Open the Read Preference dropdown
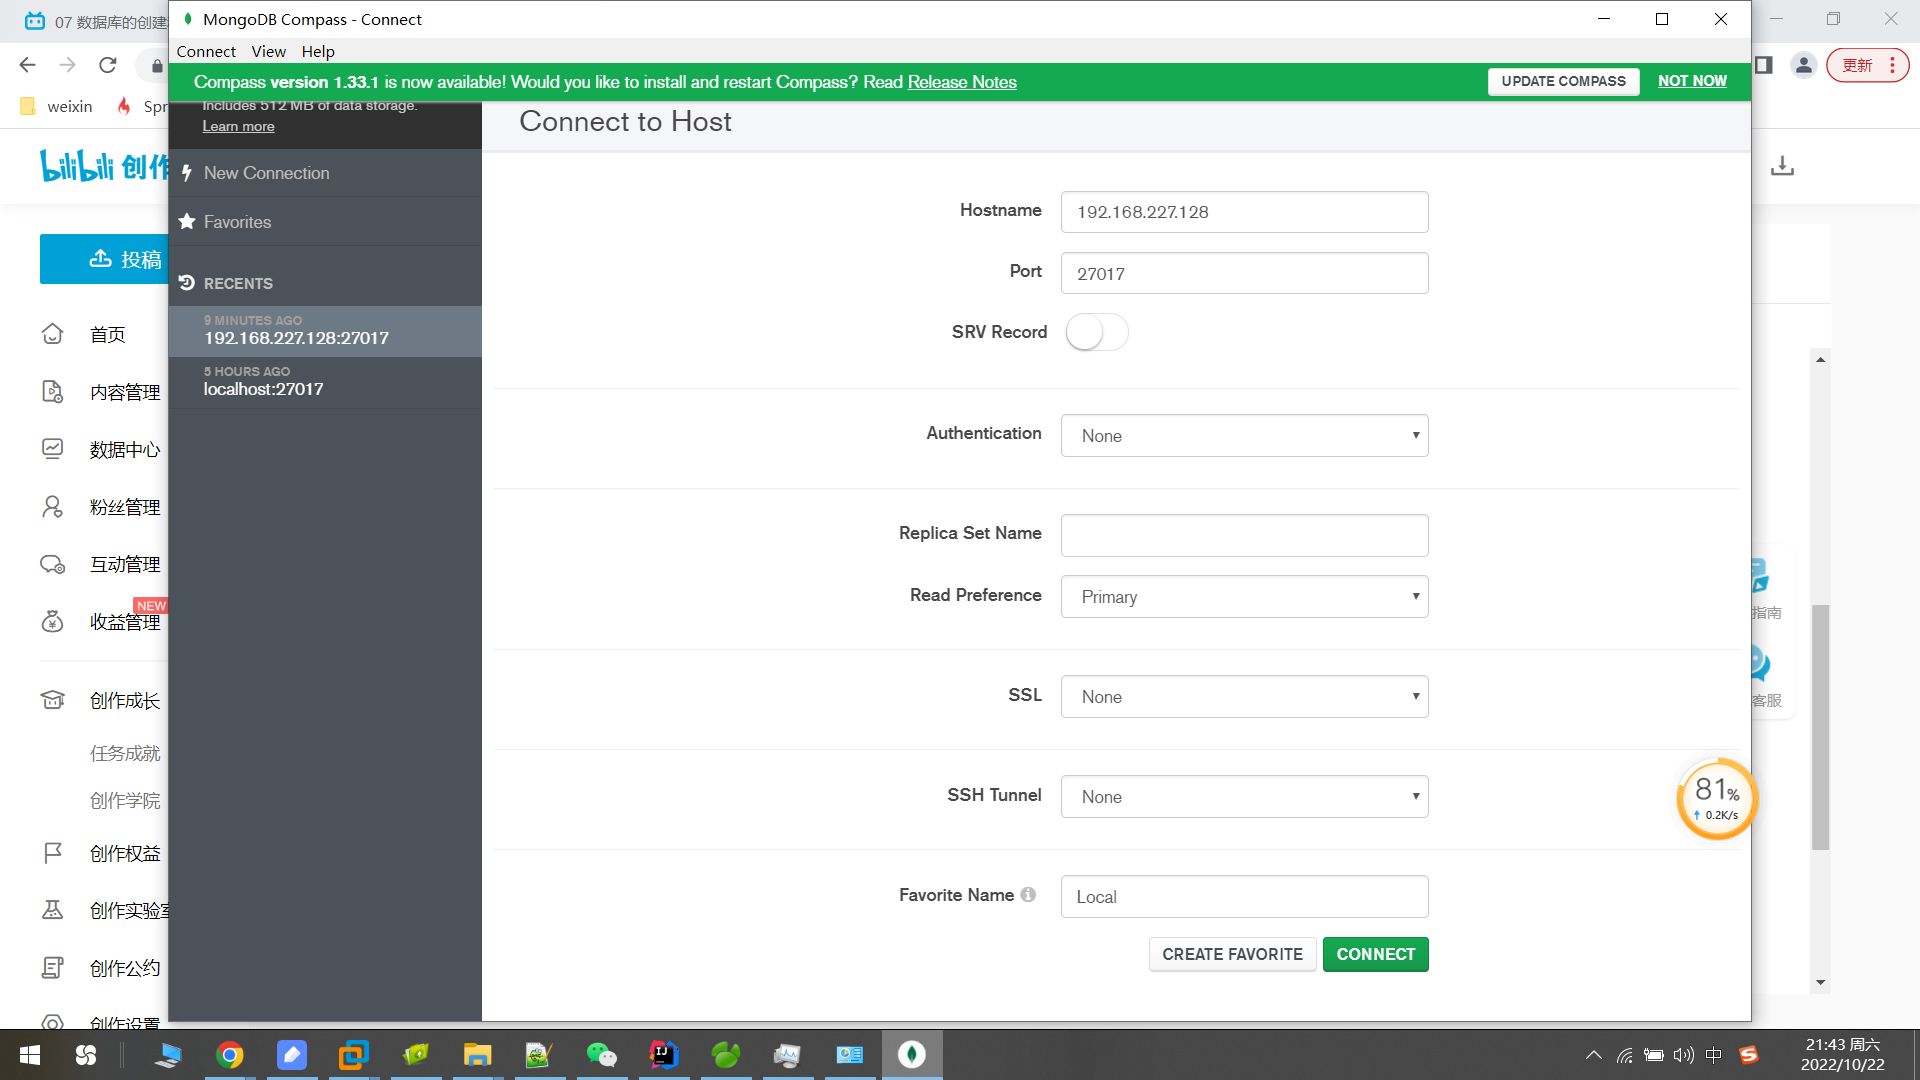This screenshot has width=1920, height=1080. pos(1244,597)
